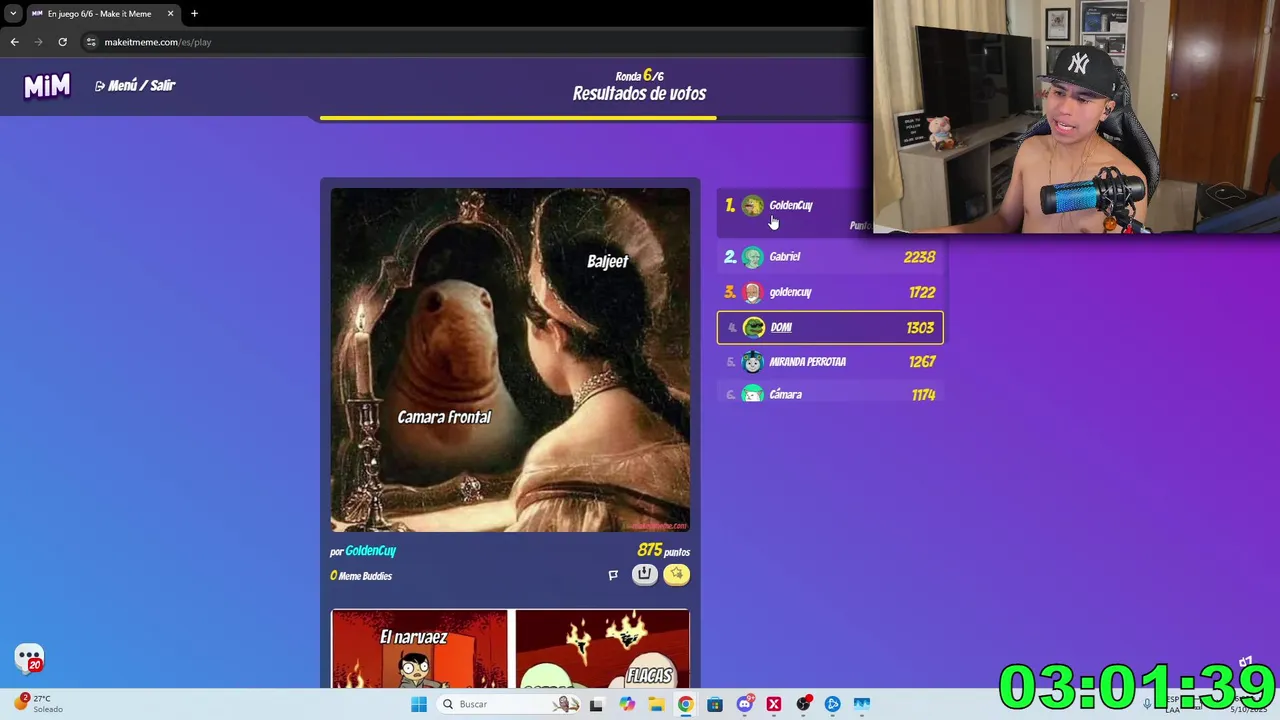Open Windows Start menu
Image resolution: width=1280 pixels, height=720 pixels.
(x=419, y=704)
